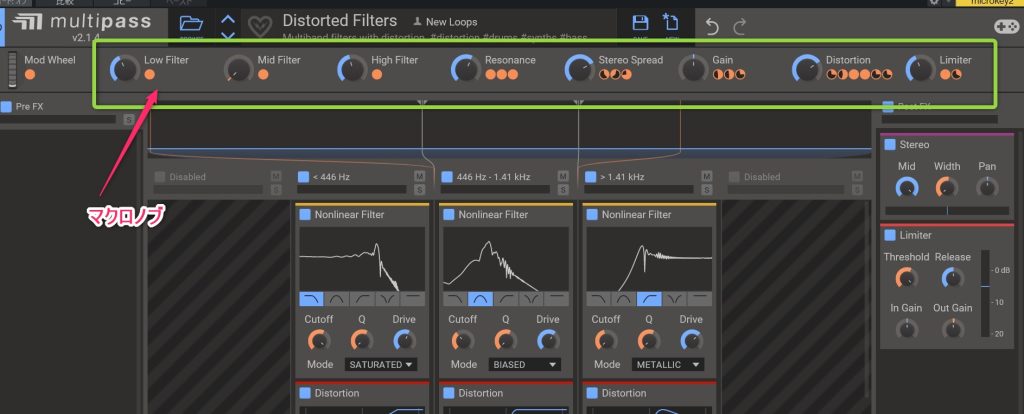Step to the previous preset with the up arrow
The height and width of the screenshot is (414, 1024).
click(227, 19)
